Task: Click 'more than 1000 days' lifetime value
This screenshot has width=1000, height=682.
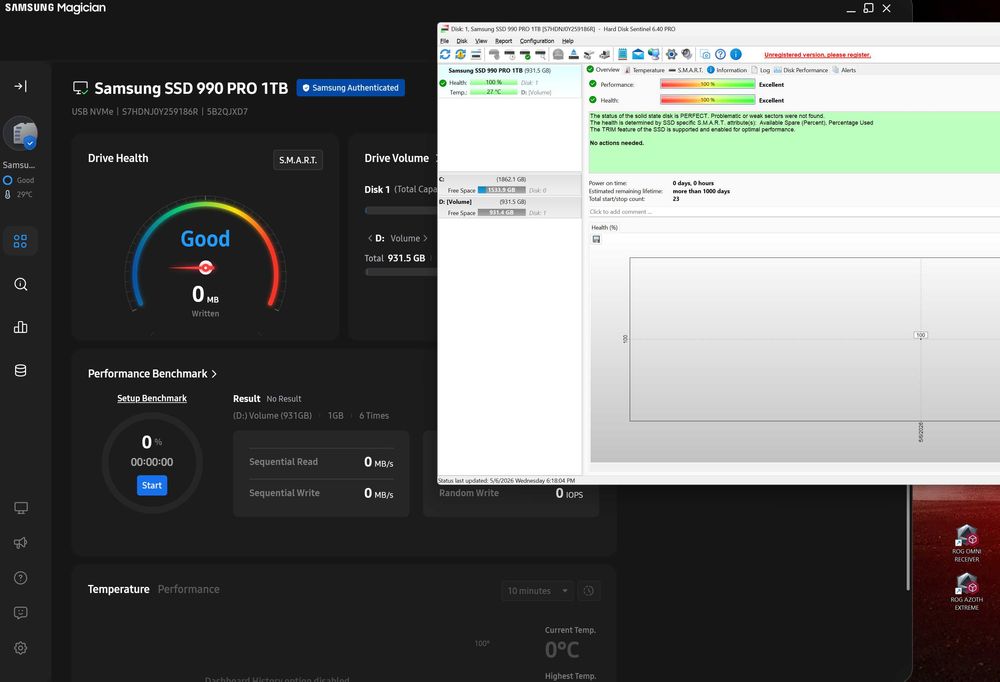Action: (701, 191)
